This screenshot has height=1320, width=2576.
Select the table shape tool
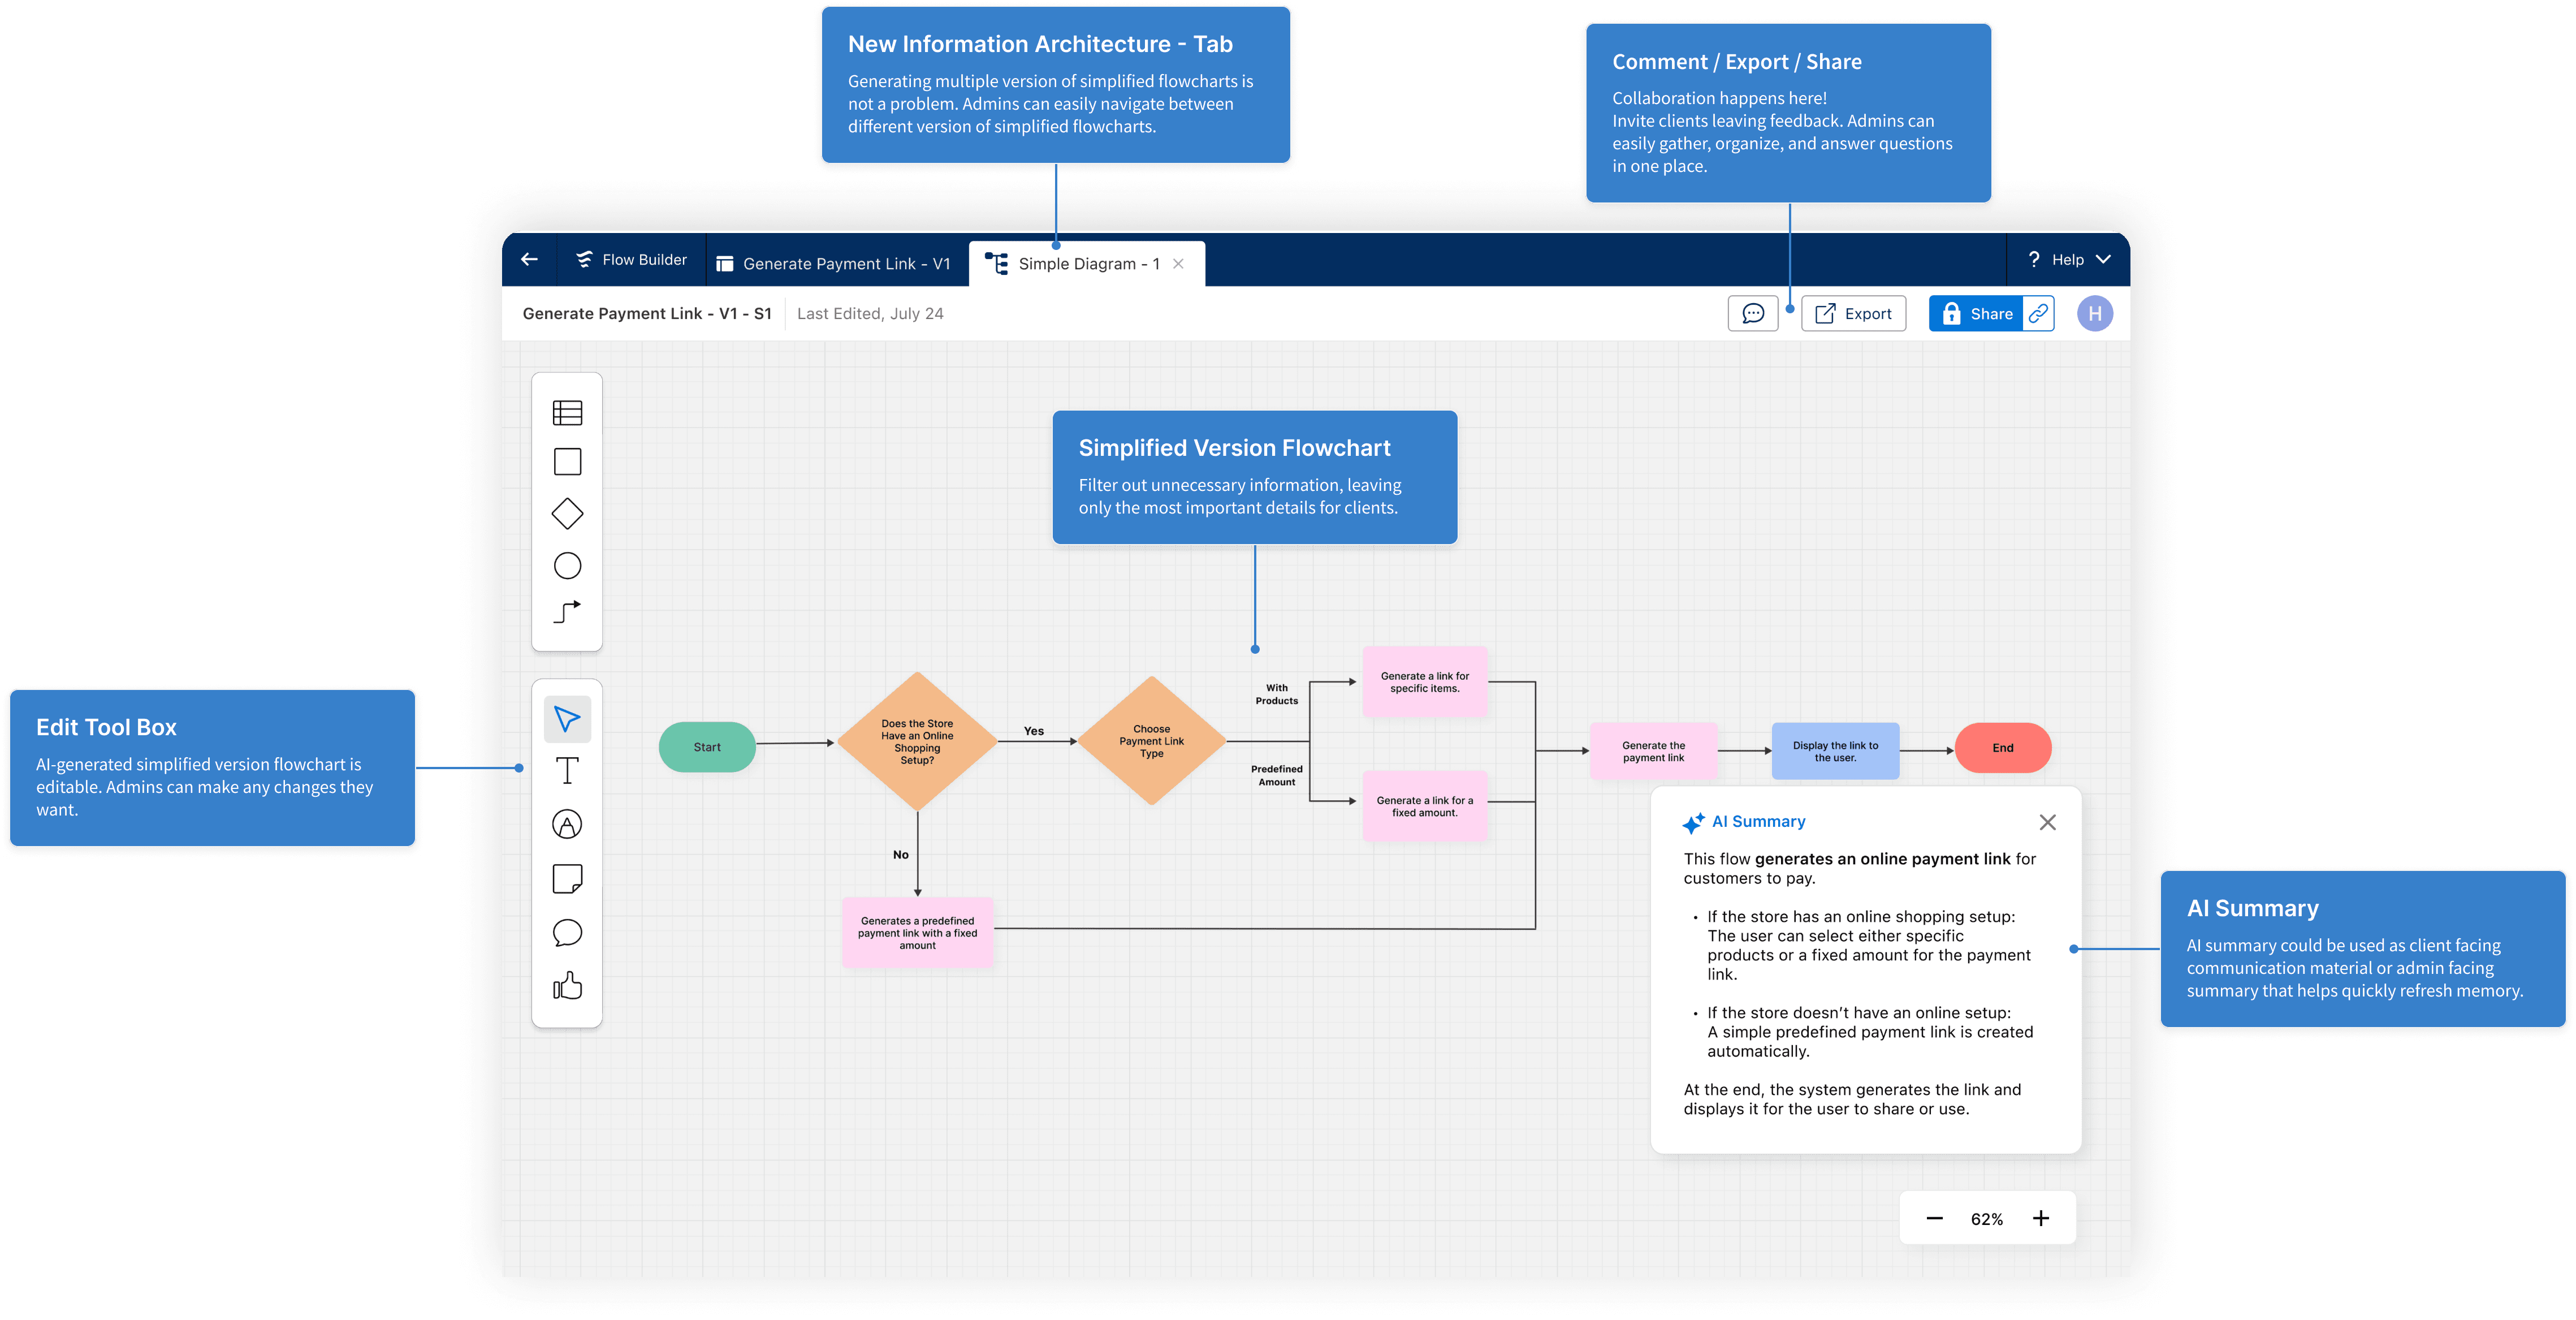(567, 412)
